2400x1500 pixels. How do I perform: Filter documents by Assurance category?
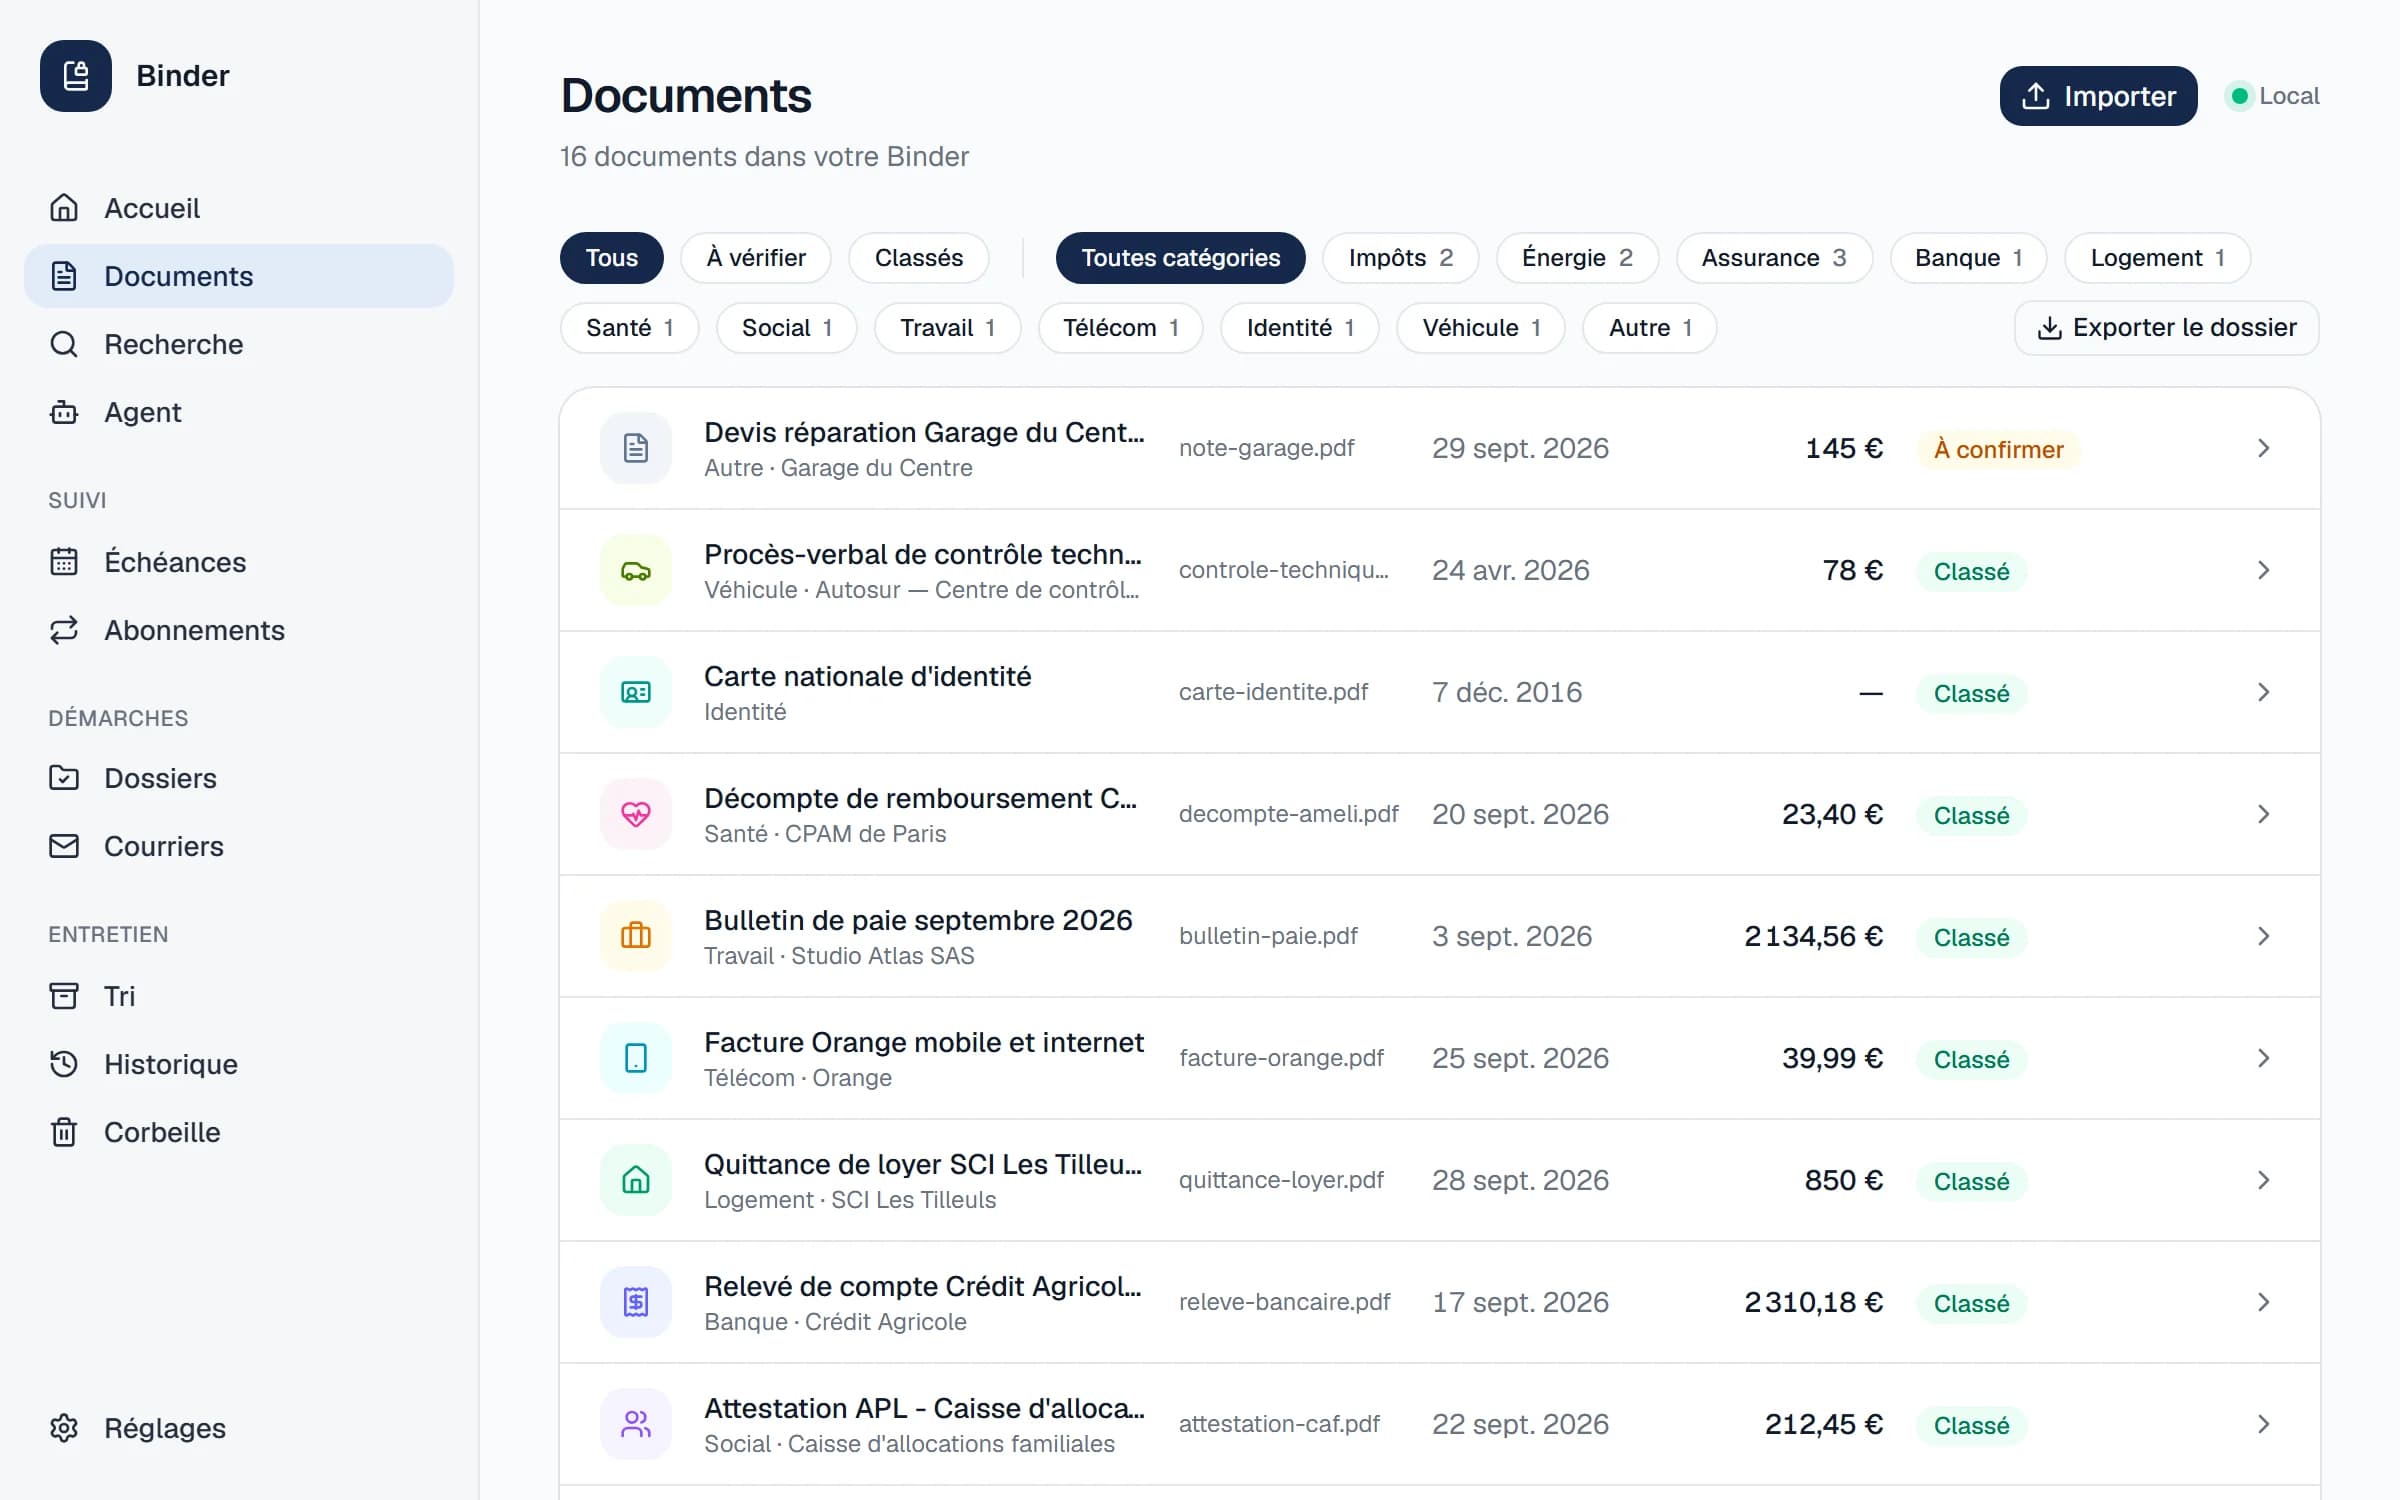click(x=1775, y=258)
